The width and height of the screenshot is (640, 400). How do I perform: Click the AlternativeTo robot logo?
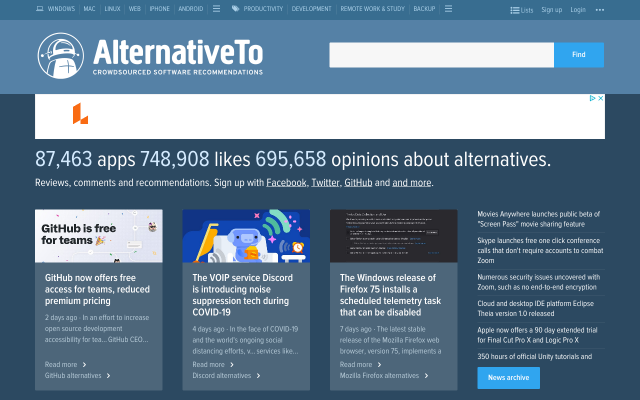pyautogui.click(x=61, y=56)
